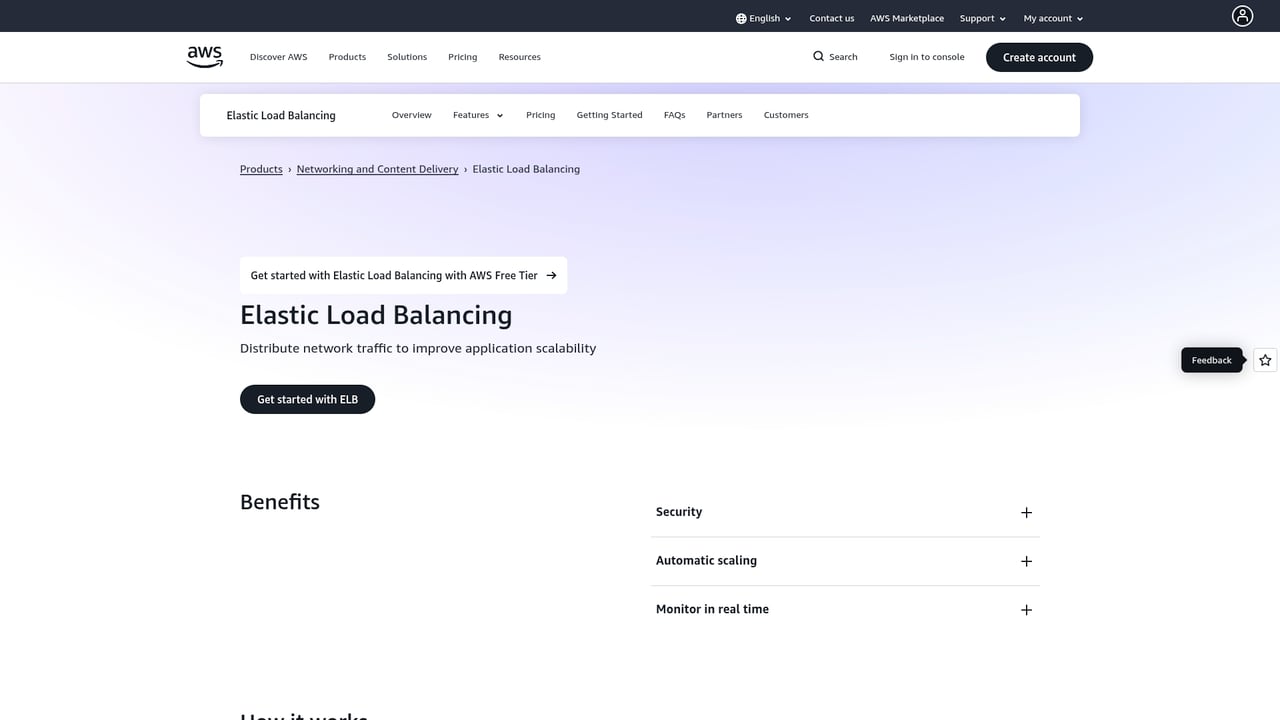
Task: Switch to the FAQs tab
Action: coord(674,115)
